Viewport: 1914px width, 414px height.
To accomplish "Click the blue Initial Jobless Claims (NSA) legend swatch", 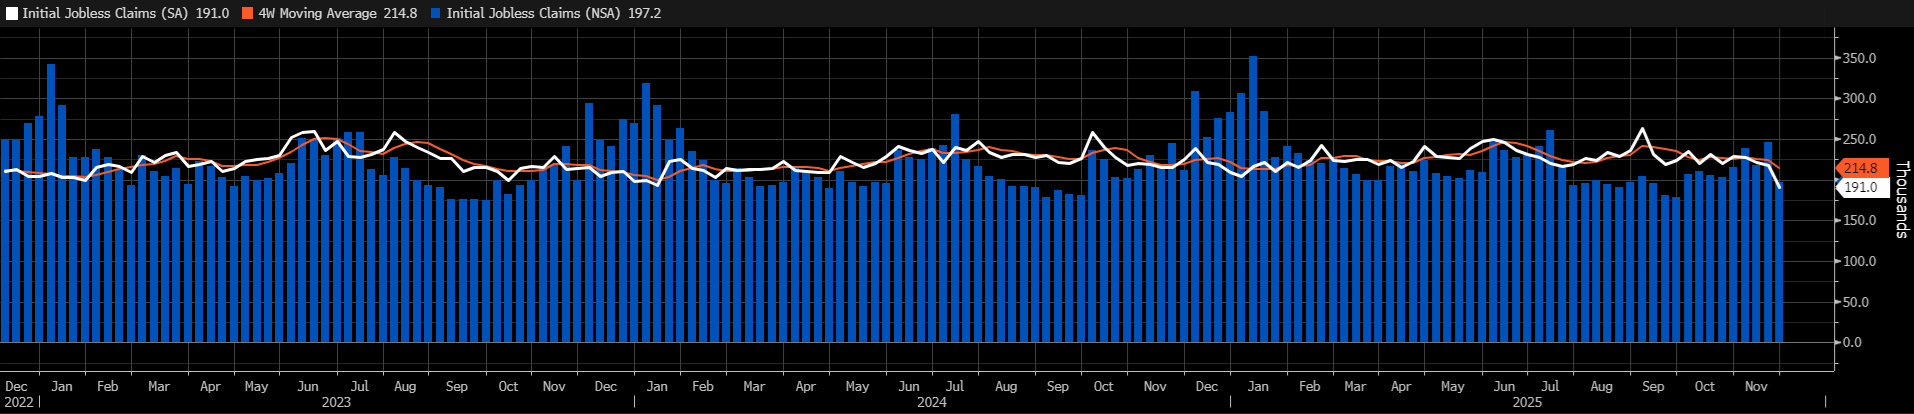I will coord(436,14).
